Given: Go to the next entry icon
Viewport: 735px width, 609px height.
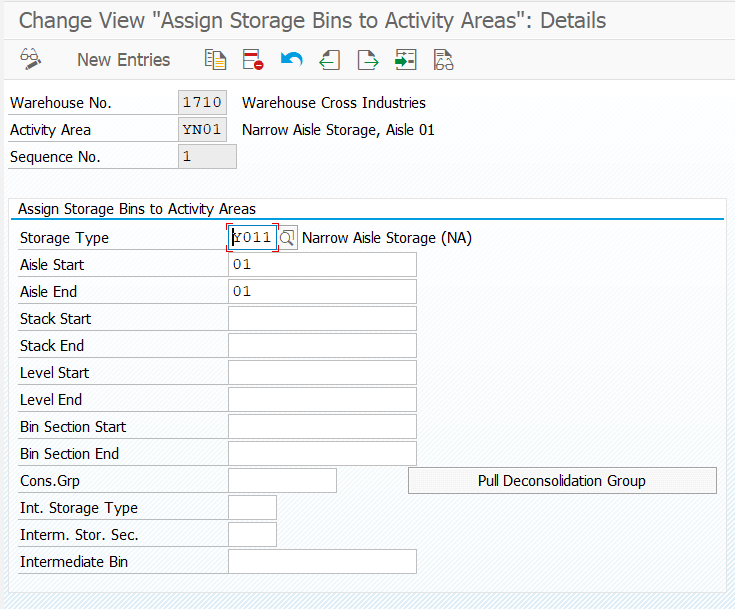Looking at the screenshot, I should pyautogui.click(x=368, y=60).
